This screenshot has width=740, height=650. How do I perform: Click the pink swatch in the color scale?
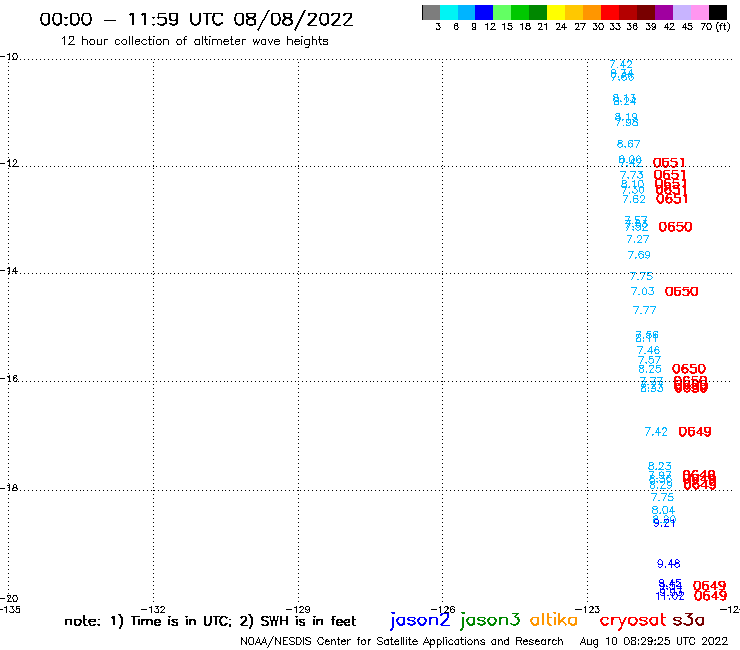[700, 12]
